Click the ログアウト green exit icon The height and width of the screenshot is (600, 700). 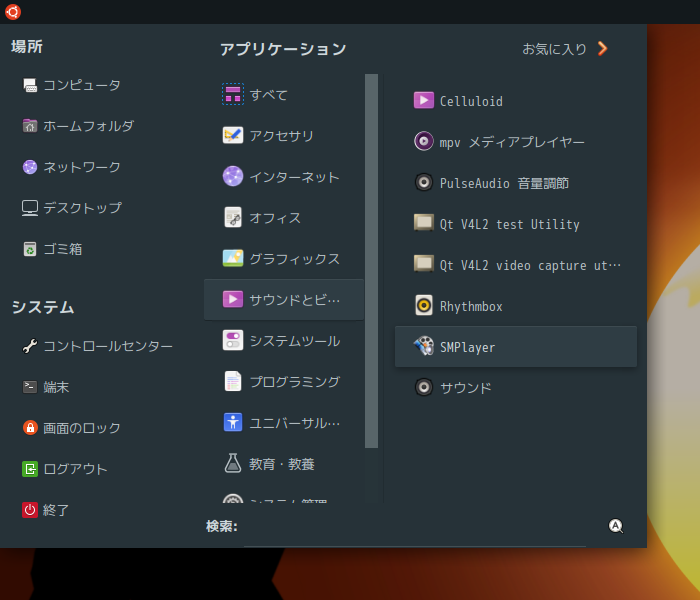[30, 469]
